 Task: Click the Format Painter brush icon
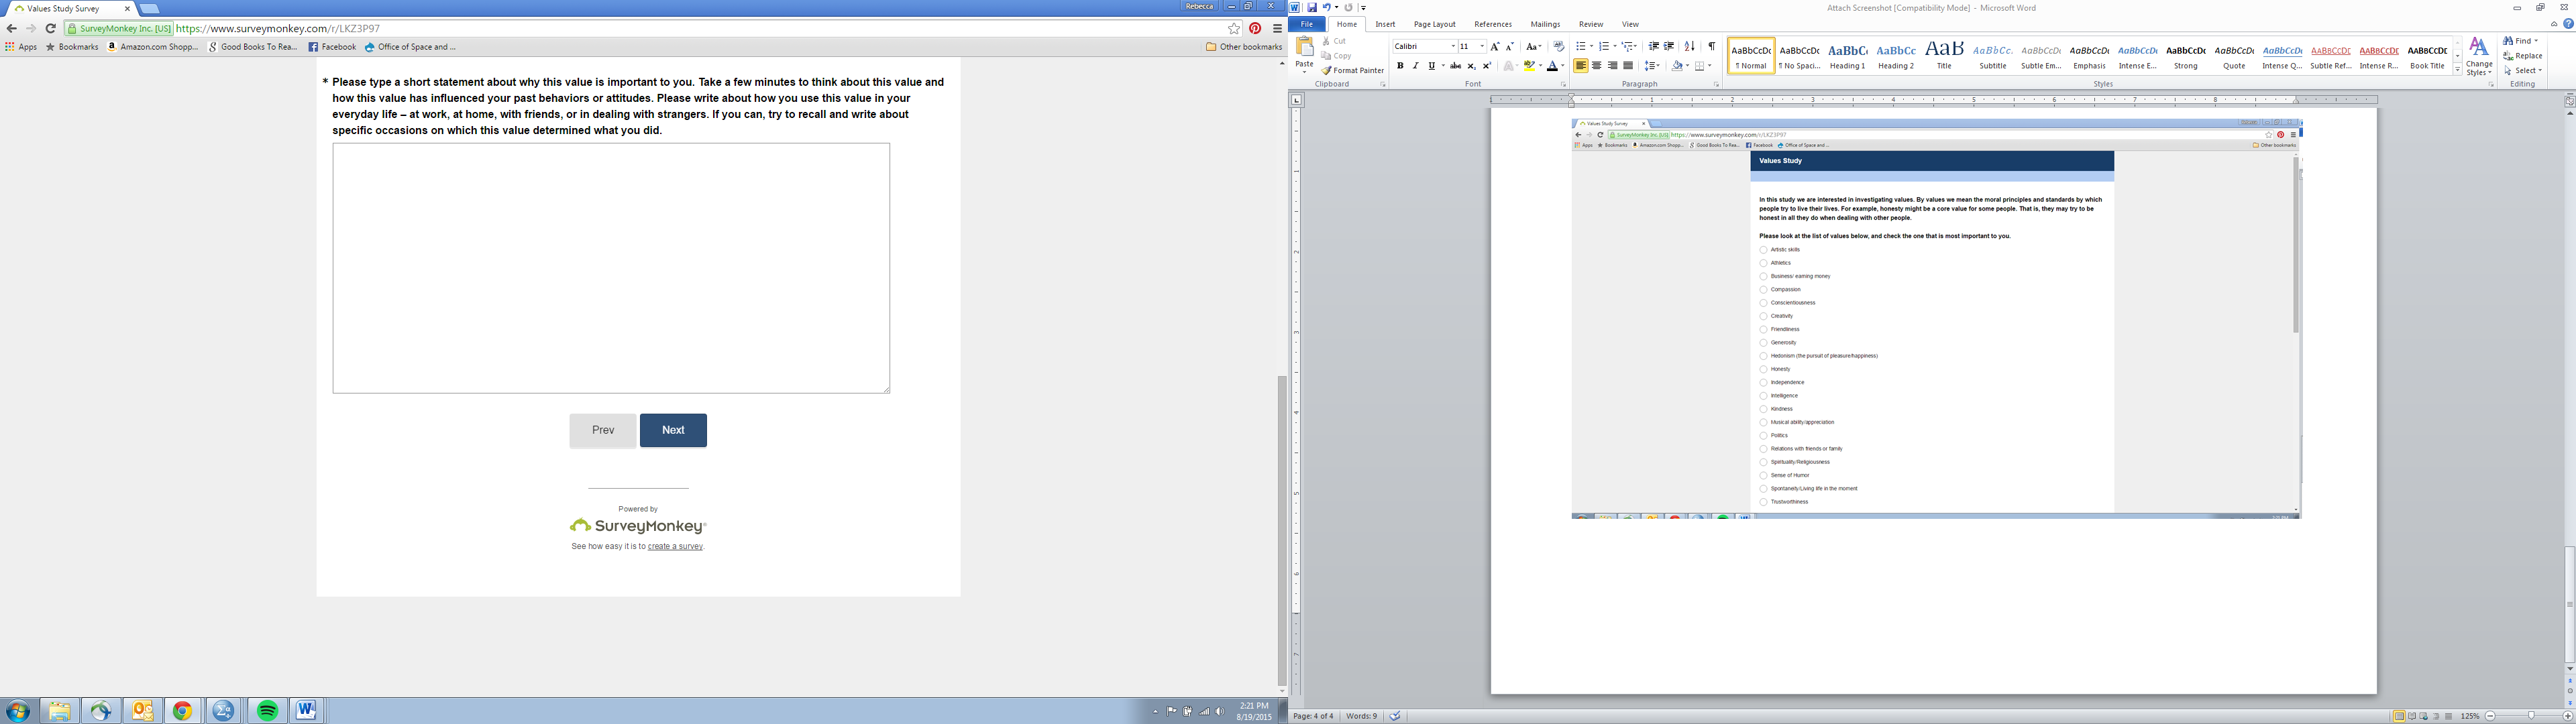[x=1327, y=70]
